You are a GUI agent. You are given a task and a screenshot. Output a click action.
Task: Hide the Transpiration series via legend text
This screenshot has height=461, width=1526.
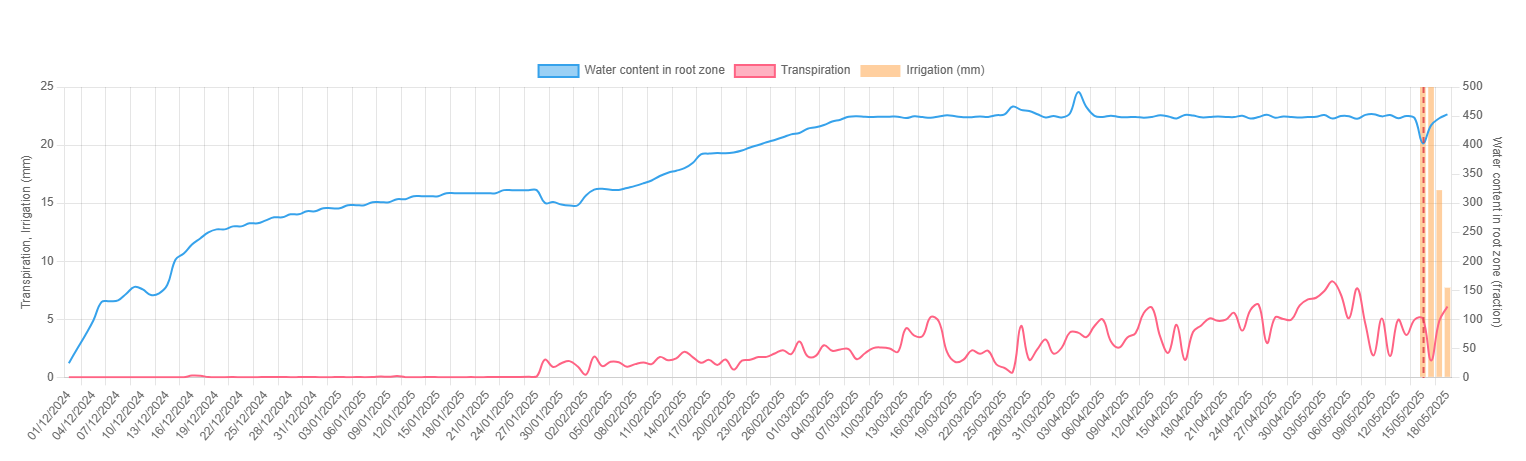[x=815, y=70]
